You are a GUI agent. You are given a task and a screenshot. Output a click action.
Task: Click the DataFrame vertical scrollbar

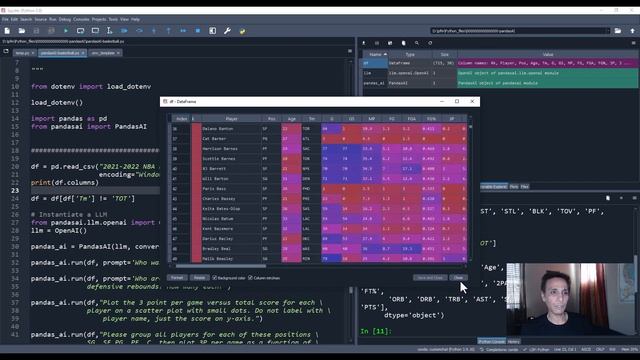pyautogui.click(x=470, y=127)
